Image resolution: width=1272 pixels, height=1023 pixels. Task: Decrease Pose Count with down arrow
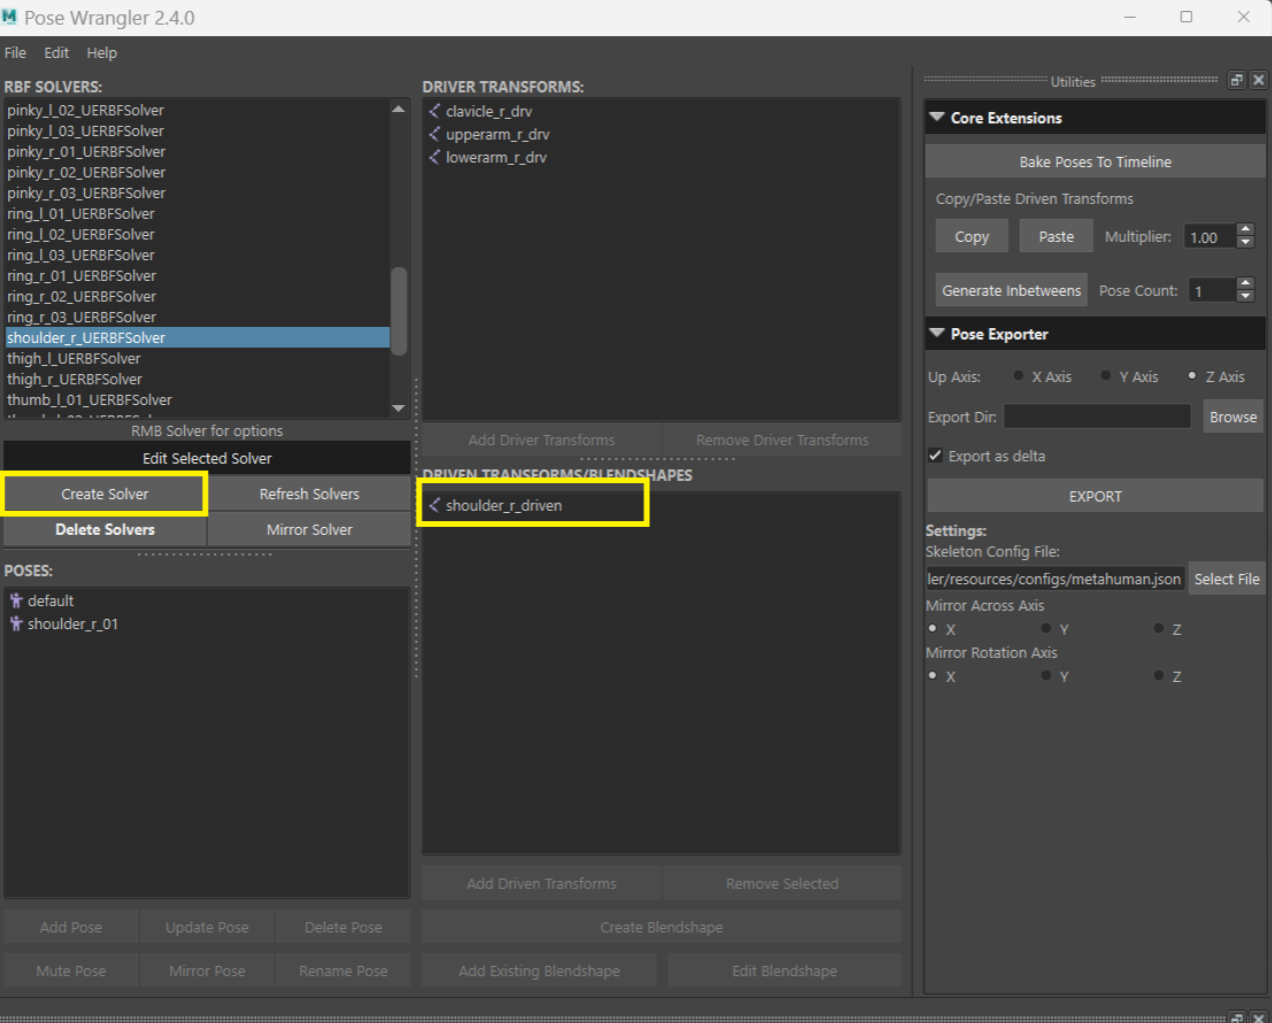[1246, 296]
